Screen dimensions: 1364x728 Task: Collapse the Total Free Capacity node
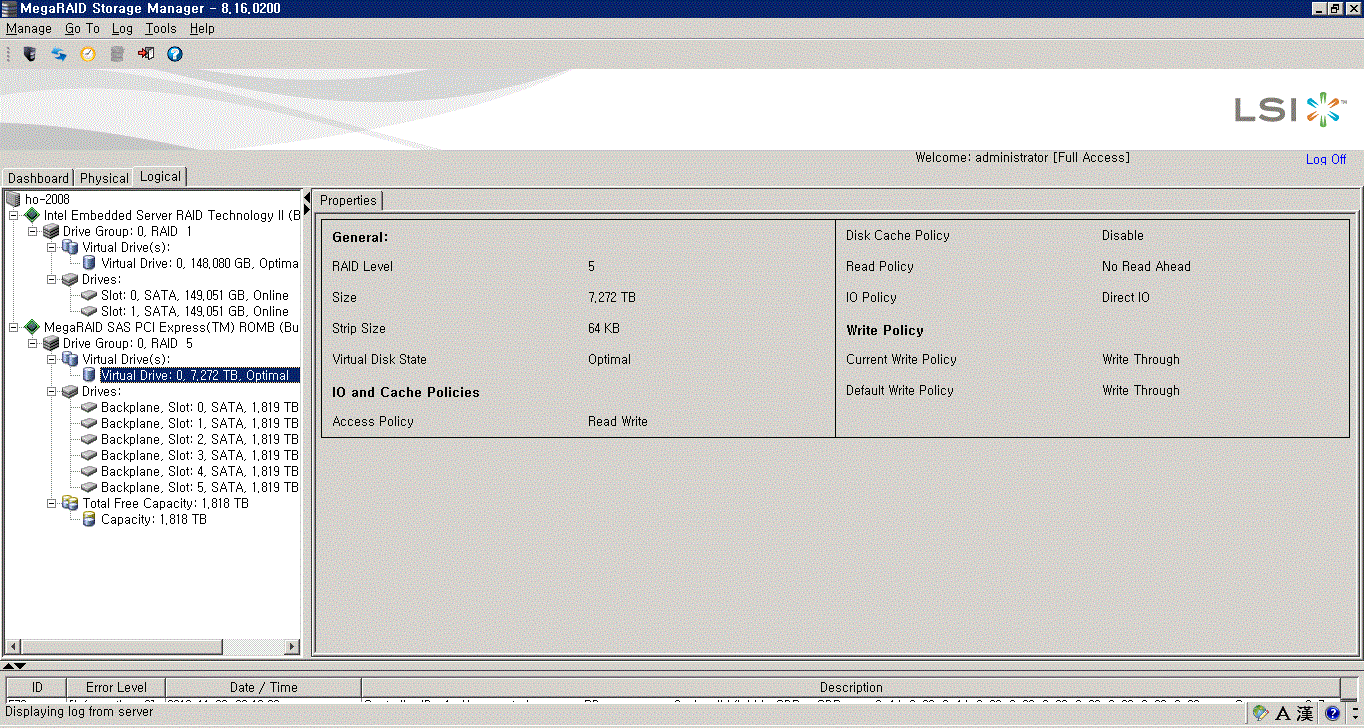pos(51,503)
